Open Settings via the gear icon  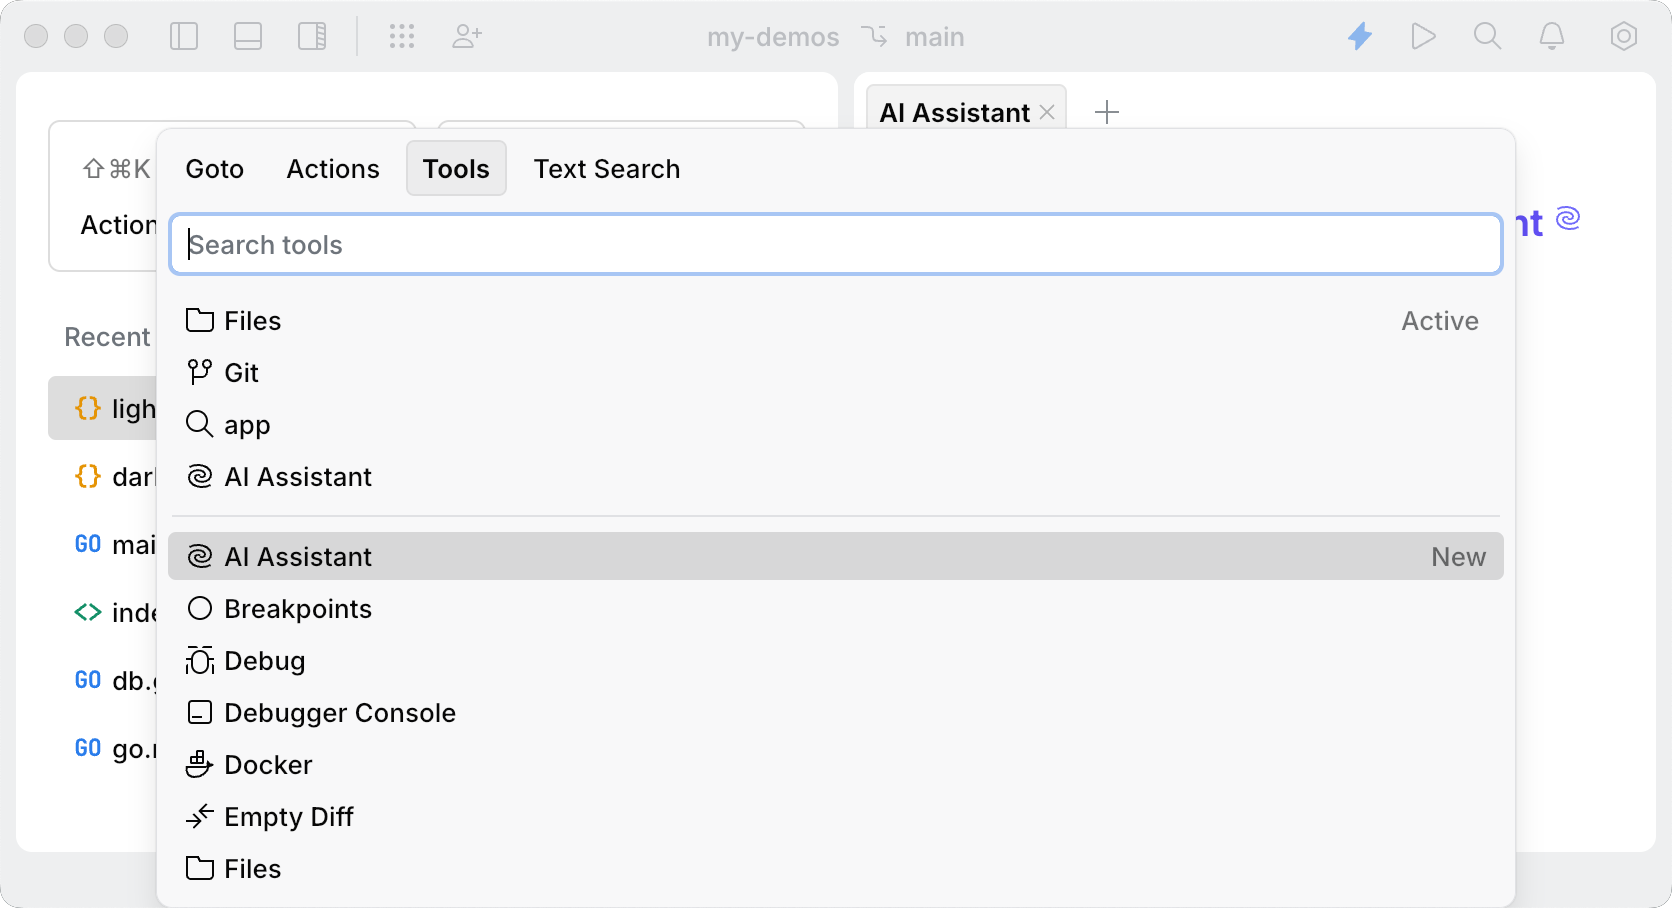coord(1623,36)
